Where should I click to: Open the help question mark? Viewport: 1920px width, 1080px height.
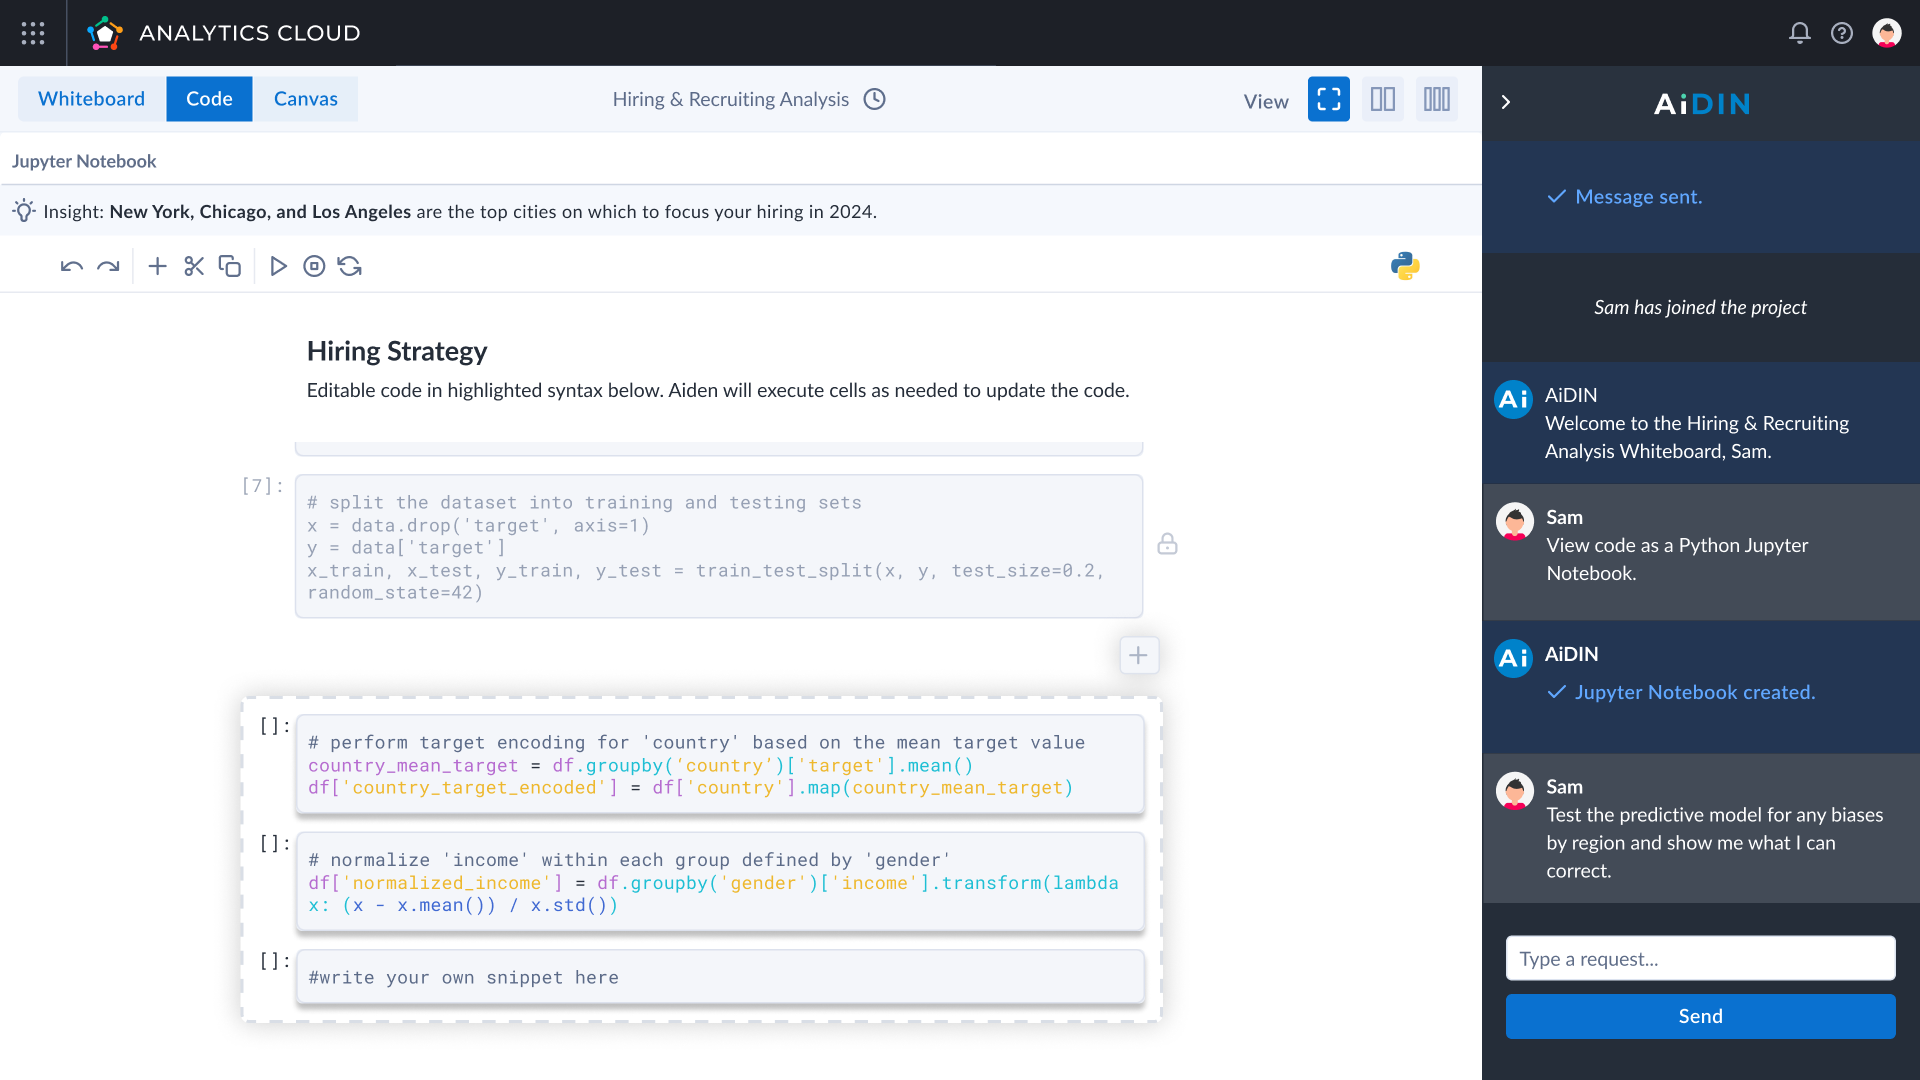pos(1842,33)
